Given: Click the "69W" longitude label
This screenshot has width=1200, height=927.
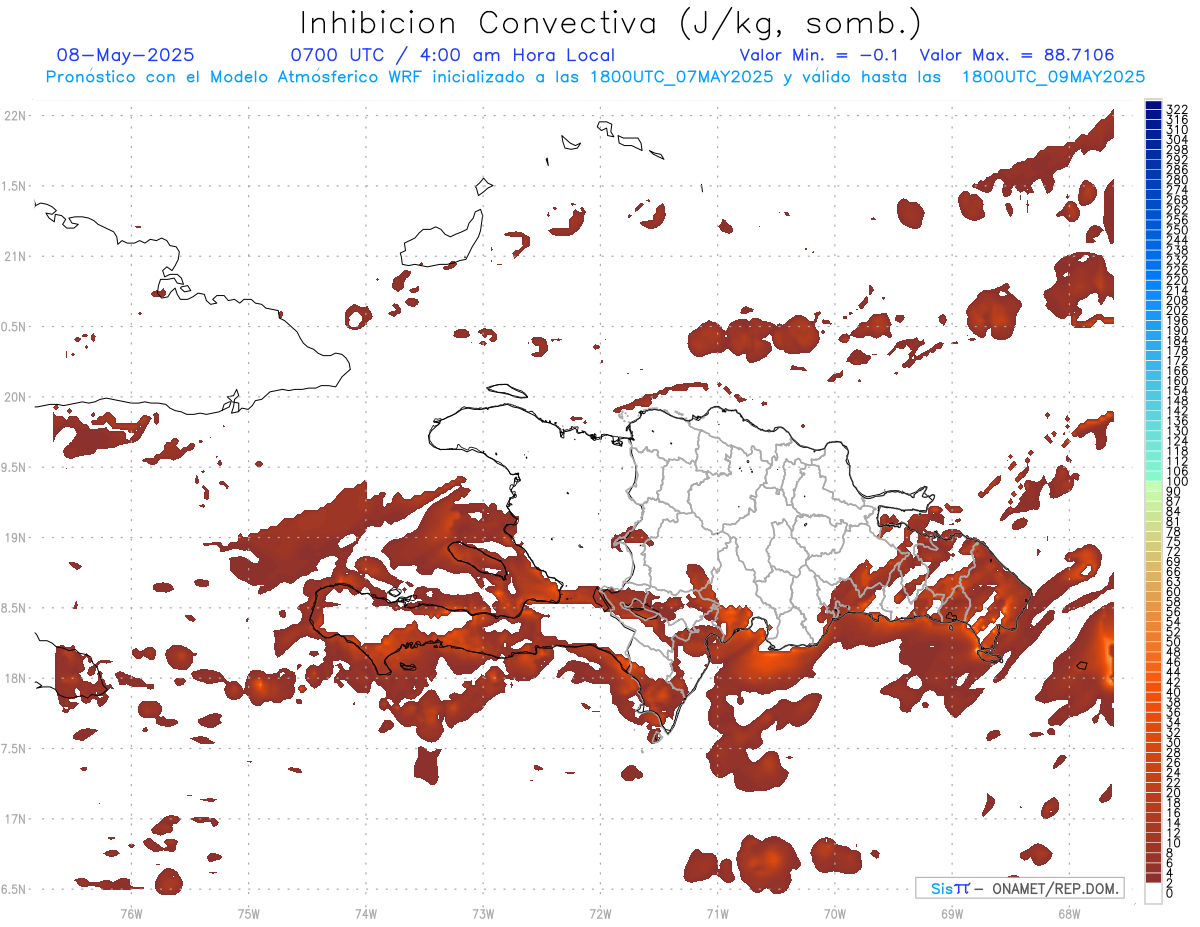Looking at the screenshot, I should click(952, 913).
